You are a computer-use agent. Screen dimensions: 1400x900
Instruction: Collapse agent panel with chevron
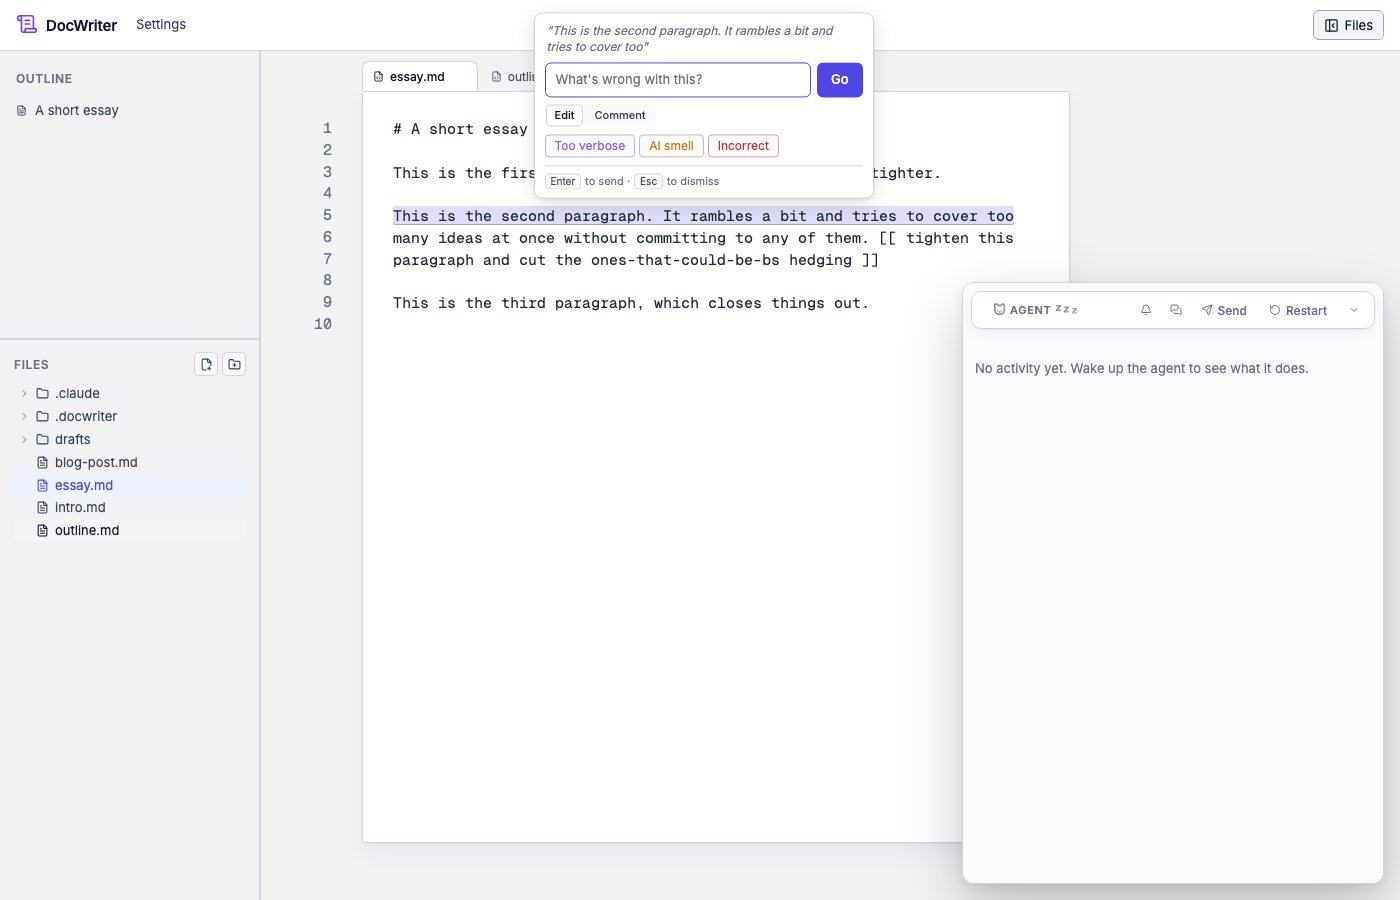[x=1354, y=310]
